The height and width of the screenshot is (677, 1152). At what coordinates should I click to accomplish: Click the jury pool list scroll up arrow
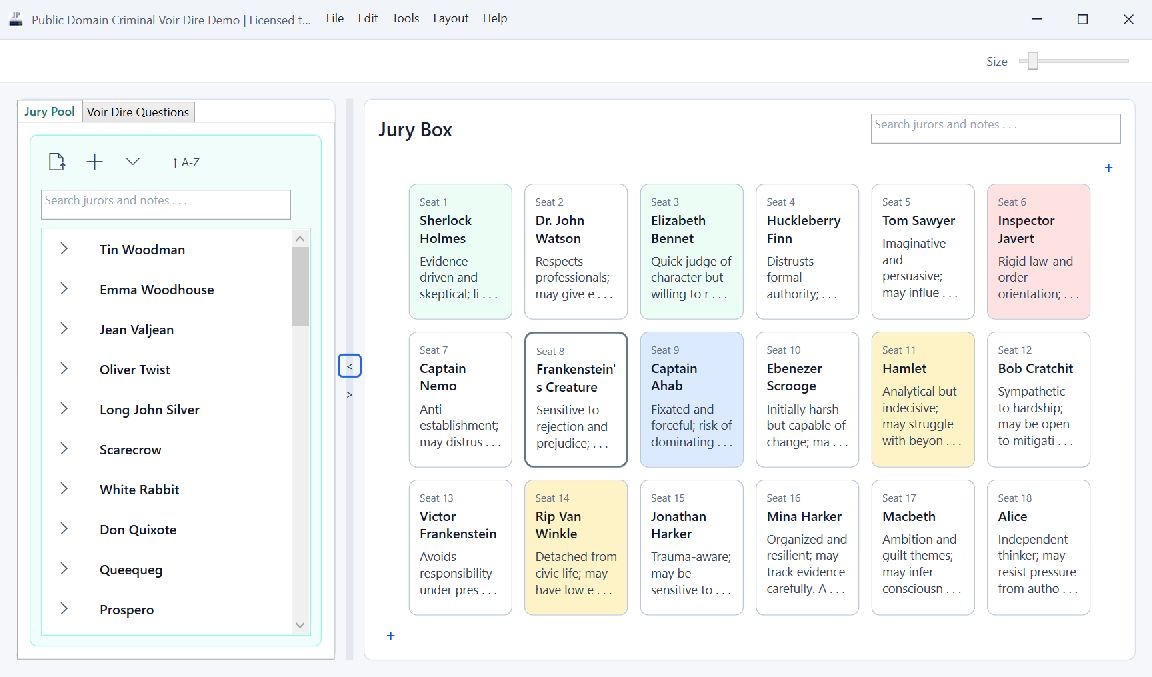pos(300,239)
